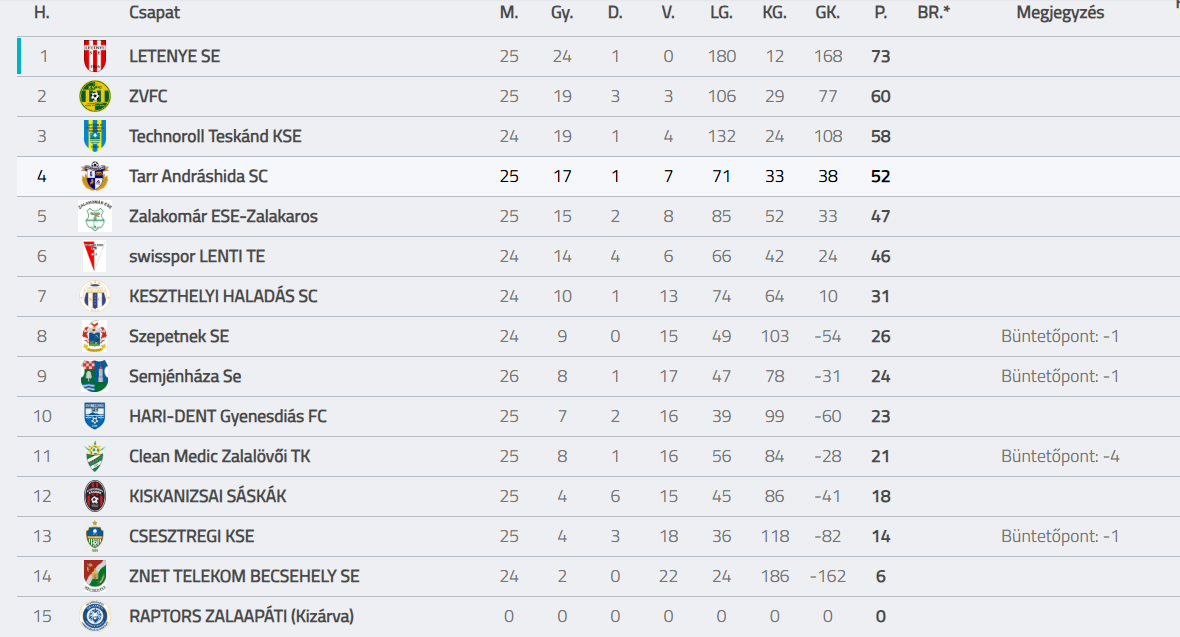Open the Clean Medic Zalalövői TK link

[x=220, y=456]
